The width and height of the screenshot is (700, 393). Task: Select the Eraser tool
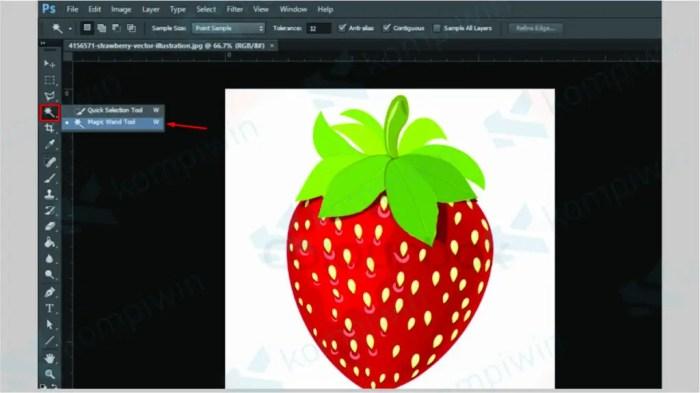click(x=50, y=226)
